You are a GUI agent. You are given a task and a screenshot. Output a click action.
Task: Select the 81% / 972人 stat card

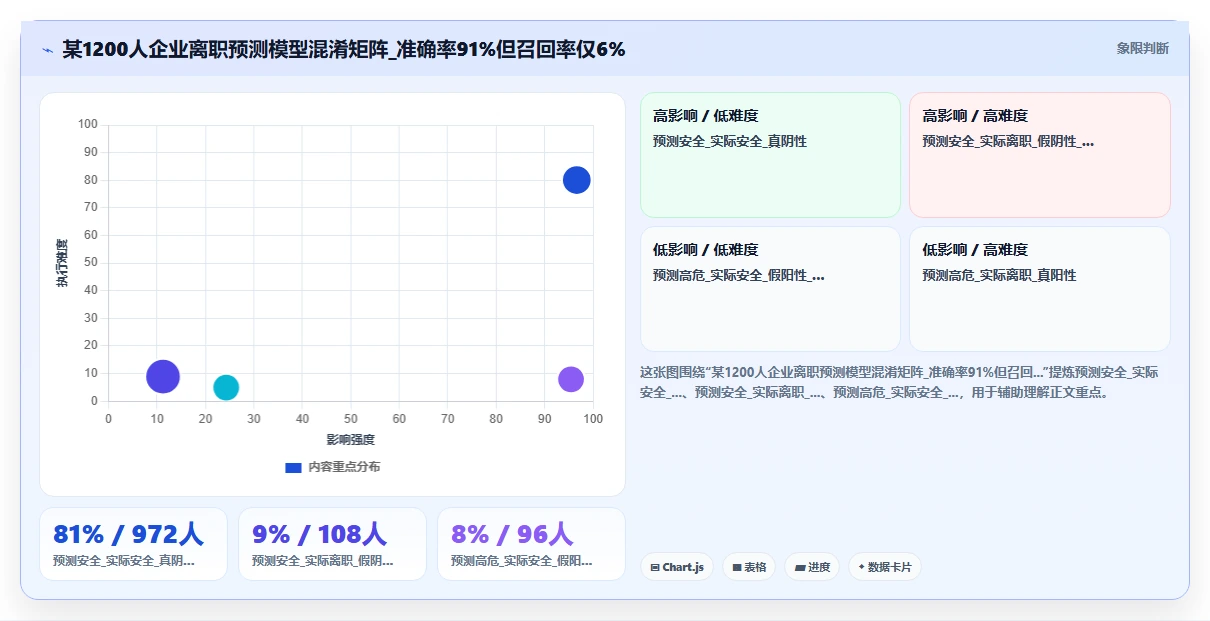pos(133,544)
